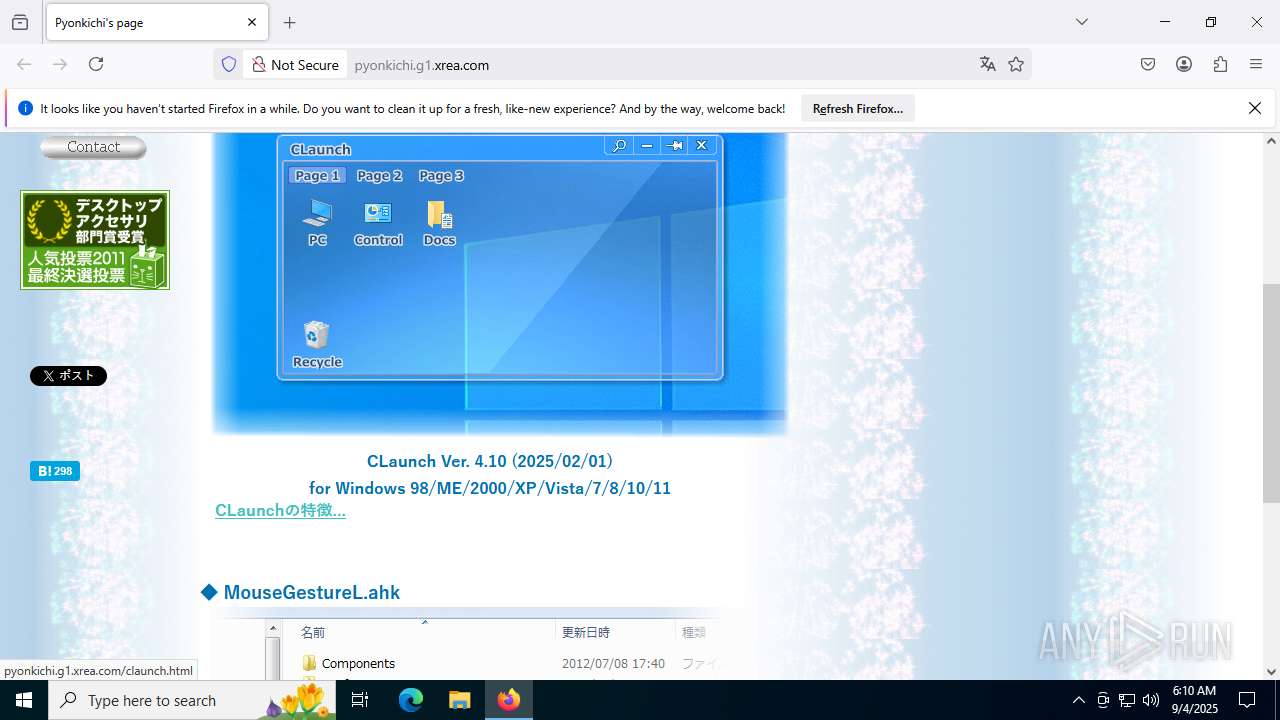Show Not Secure site information
This screenshot has width=1280, height=720.
[295, 64]
